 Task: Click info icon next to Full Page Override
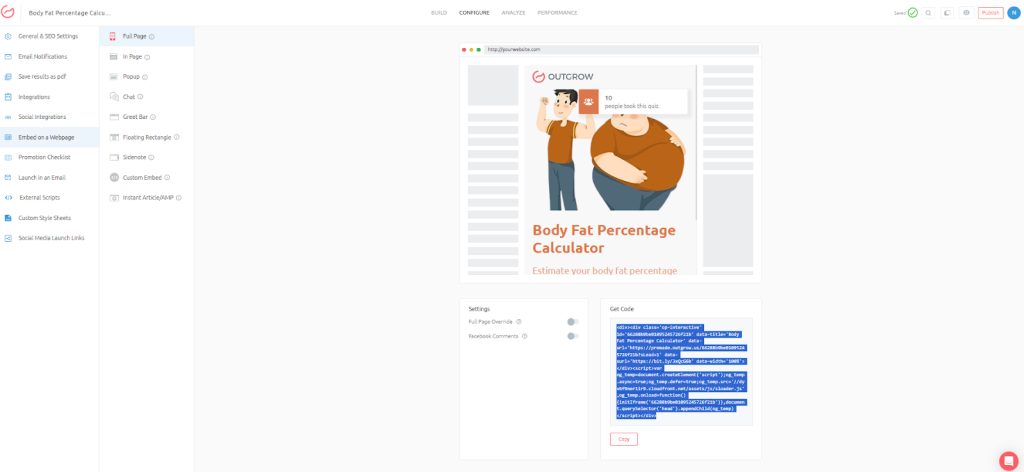point(519,322)
